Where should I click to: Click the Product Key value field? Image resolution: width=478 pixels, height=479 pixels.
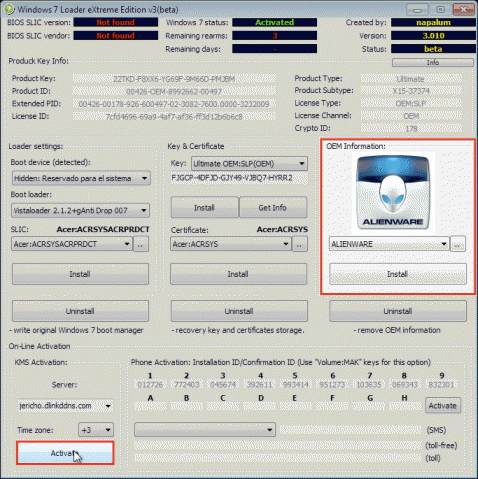(174, 79)
